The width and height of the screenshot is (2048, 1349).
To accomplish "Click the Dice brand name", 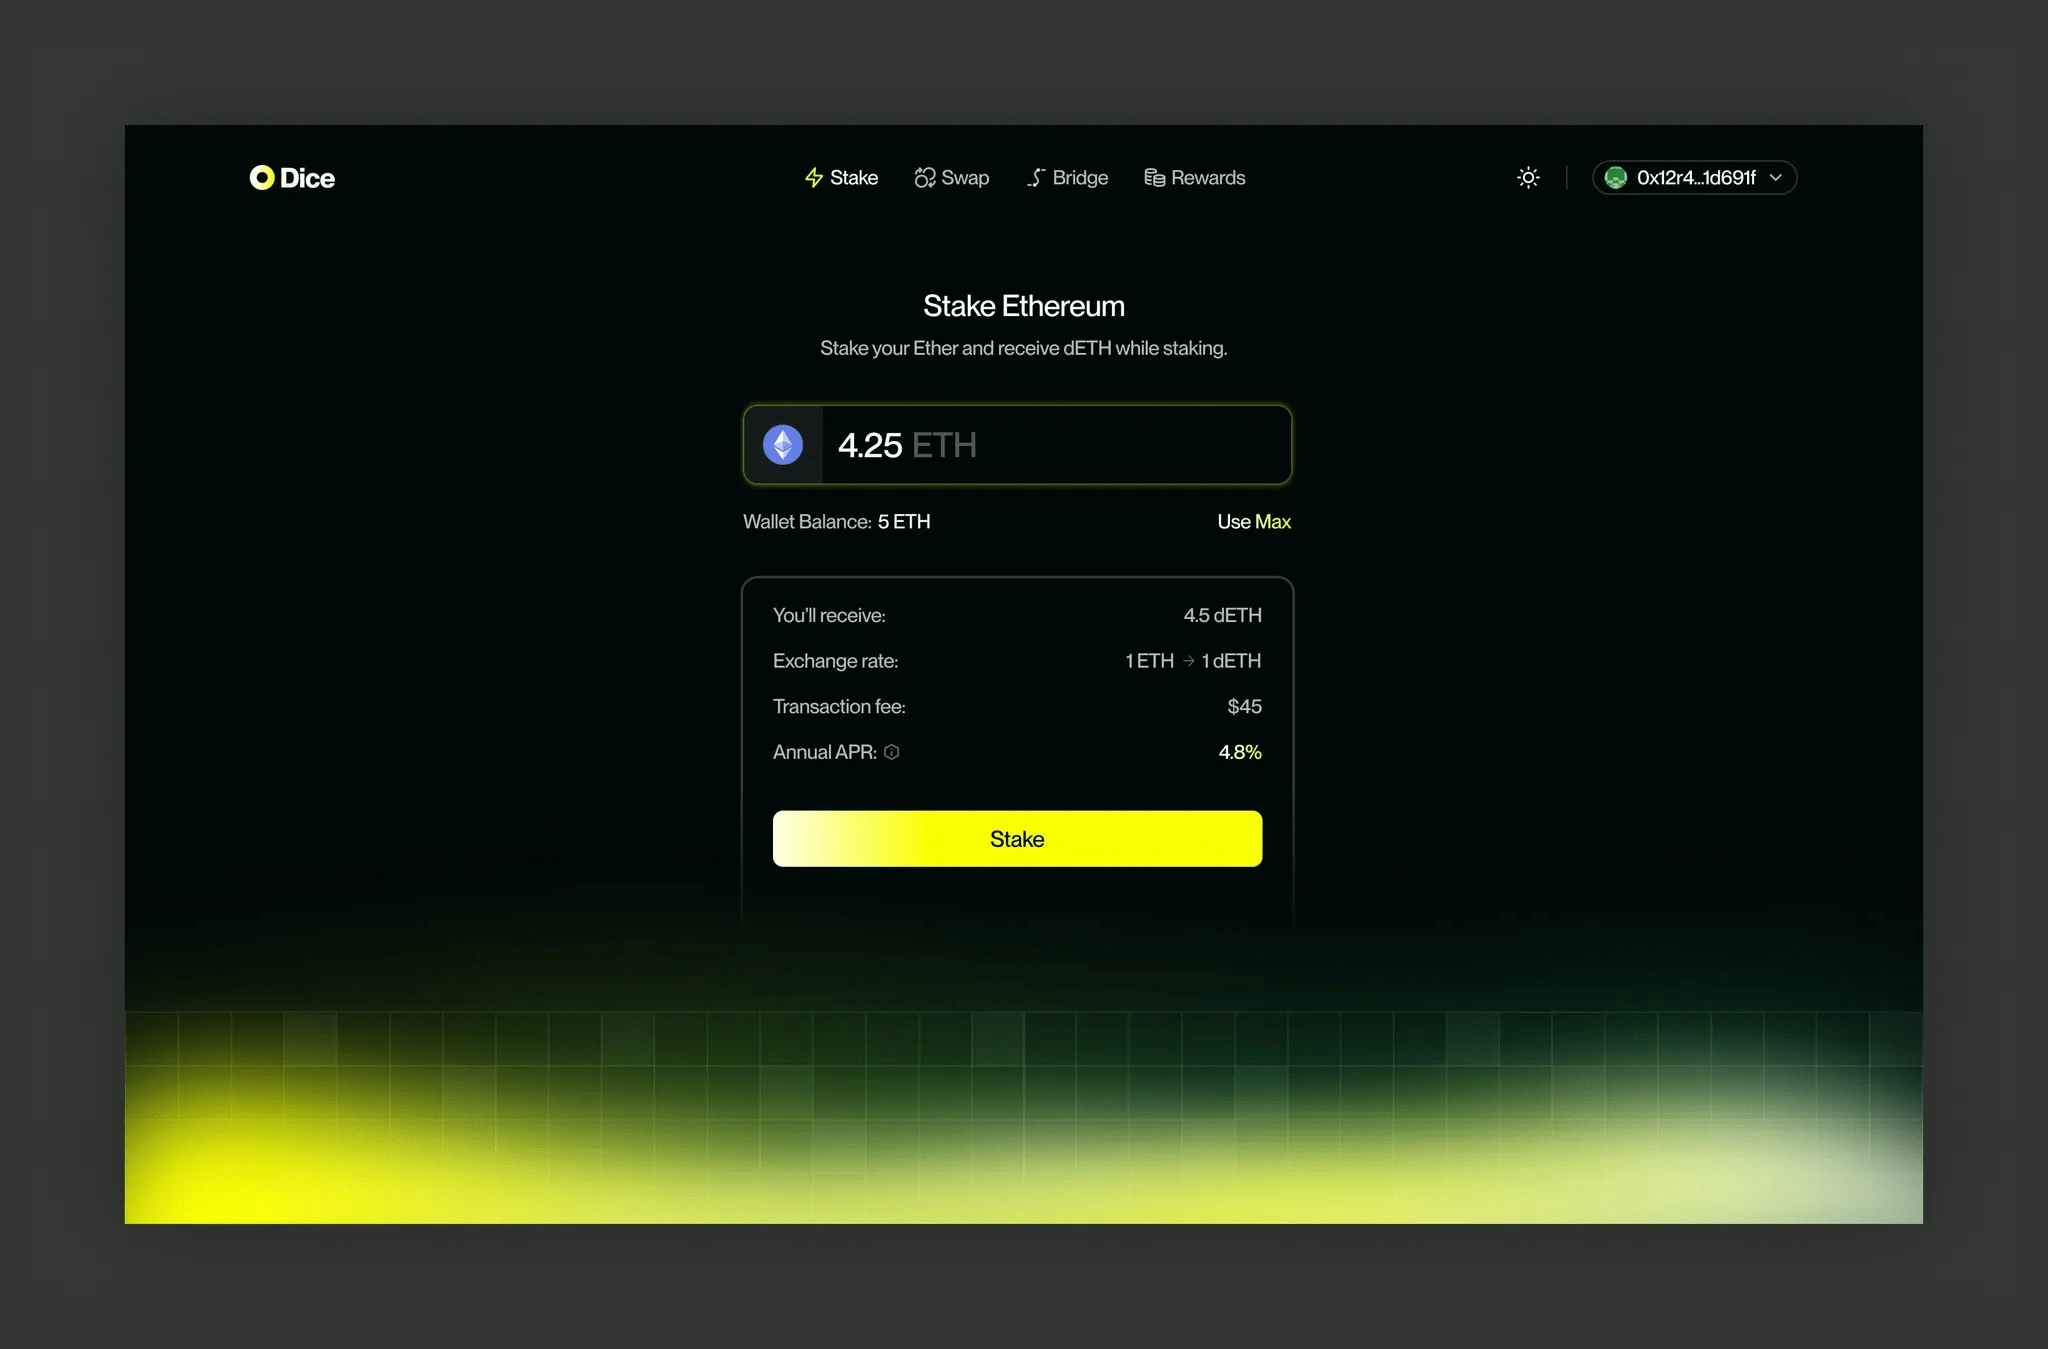I will point(307,178).
